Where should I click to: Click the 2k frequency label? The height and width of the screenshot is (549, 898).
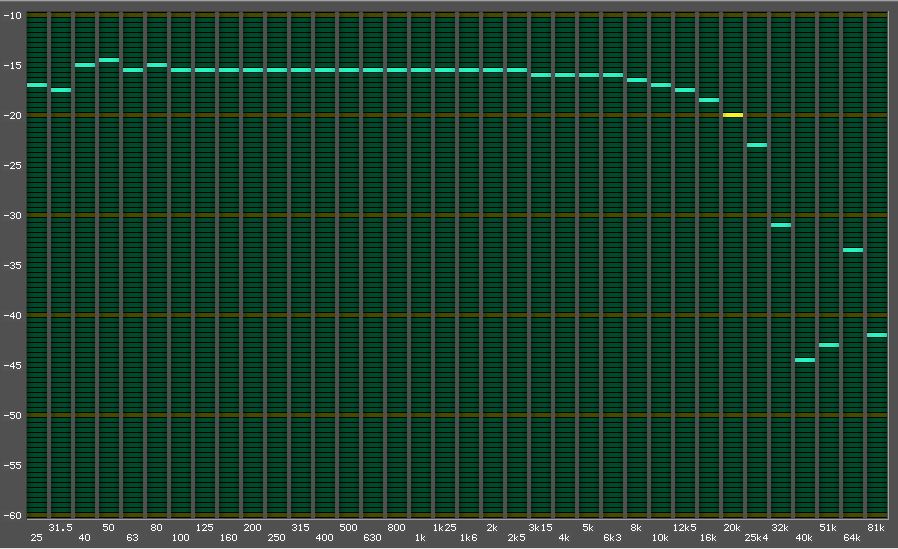click(x=492, y=528)
